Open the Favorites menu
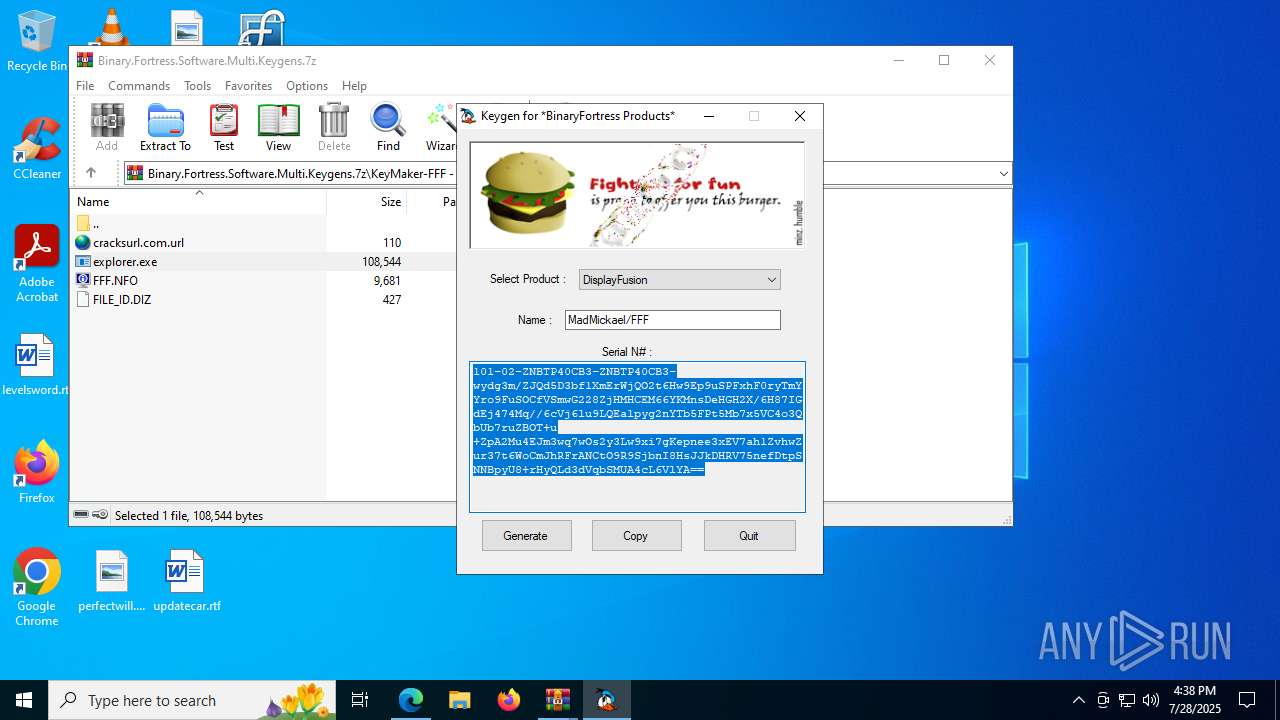The width and height of the screenshot is (1280, 720). pyautogui.click(x=248, y=86)
